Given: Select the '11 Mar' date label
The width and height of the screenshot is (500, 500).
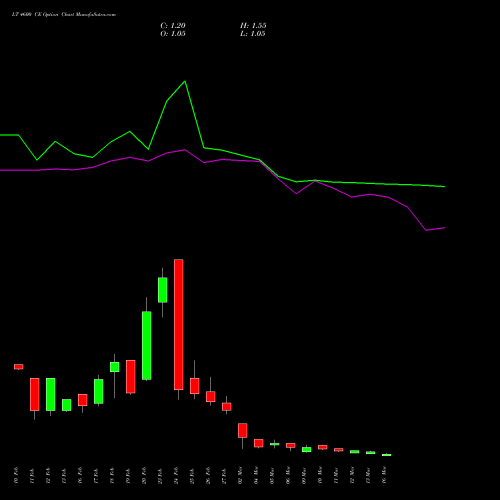Looking at the screenshot, I should [x=337, y=475].
